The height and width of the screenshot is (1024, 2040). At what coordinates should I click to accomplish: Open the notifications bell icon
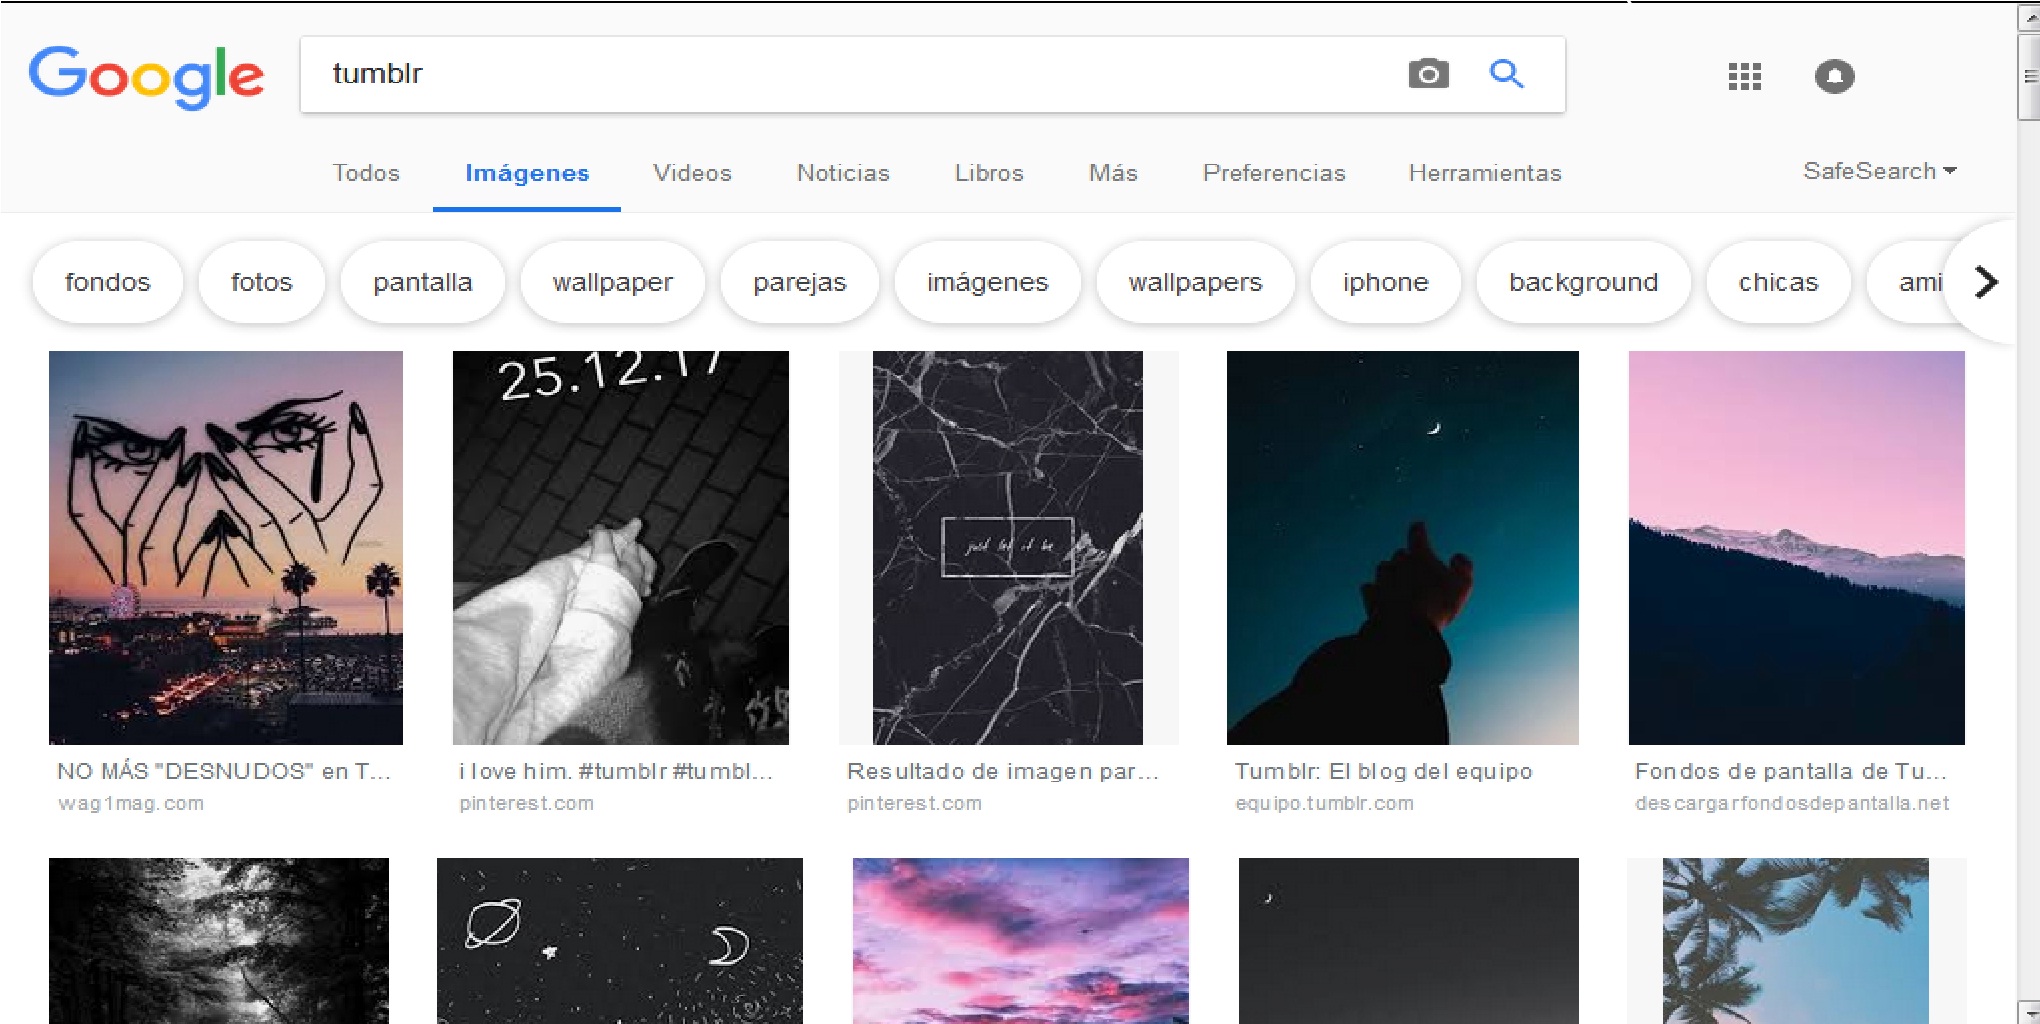1834,76
